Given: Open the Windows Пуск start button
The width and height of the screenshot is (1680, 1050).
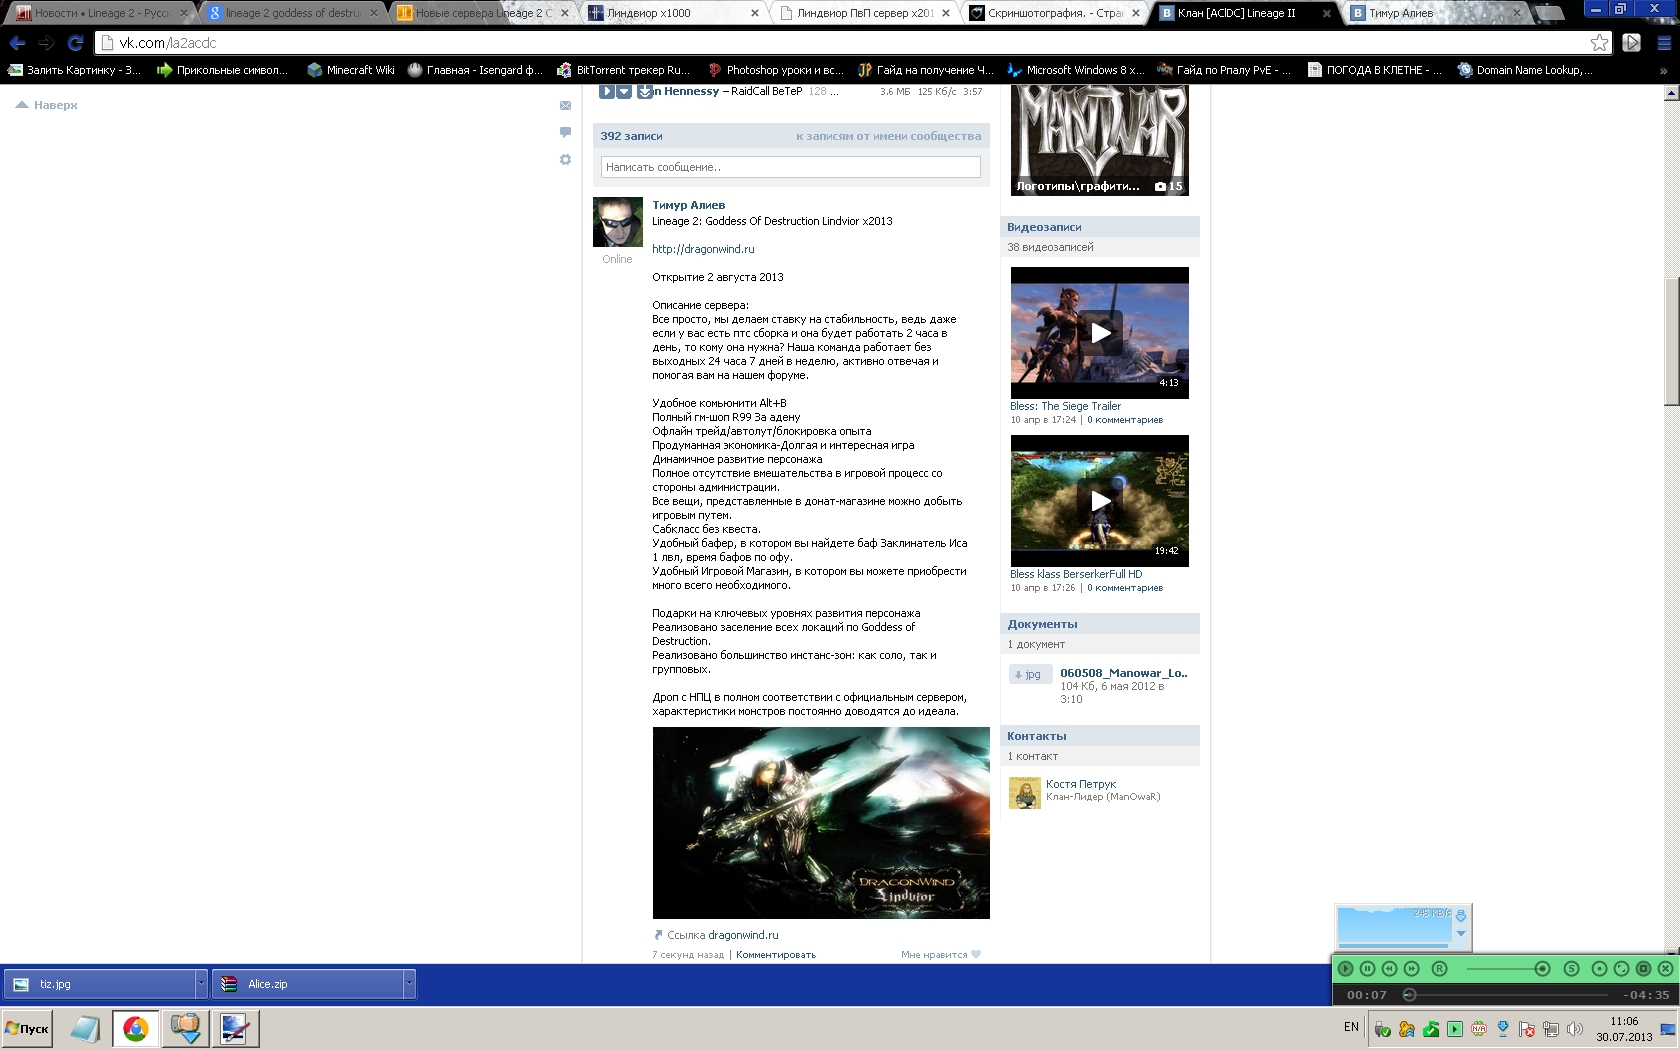Looking at the screenshot, I should (x=27, y=1028).
